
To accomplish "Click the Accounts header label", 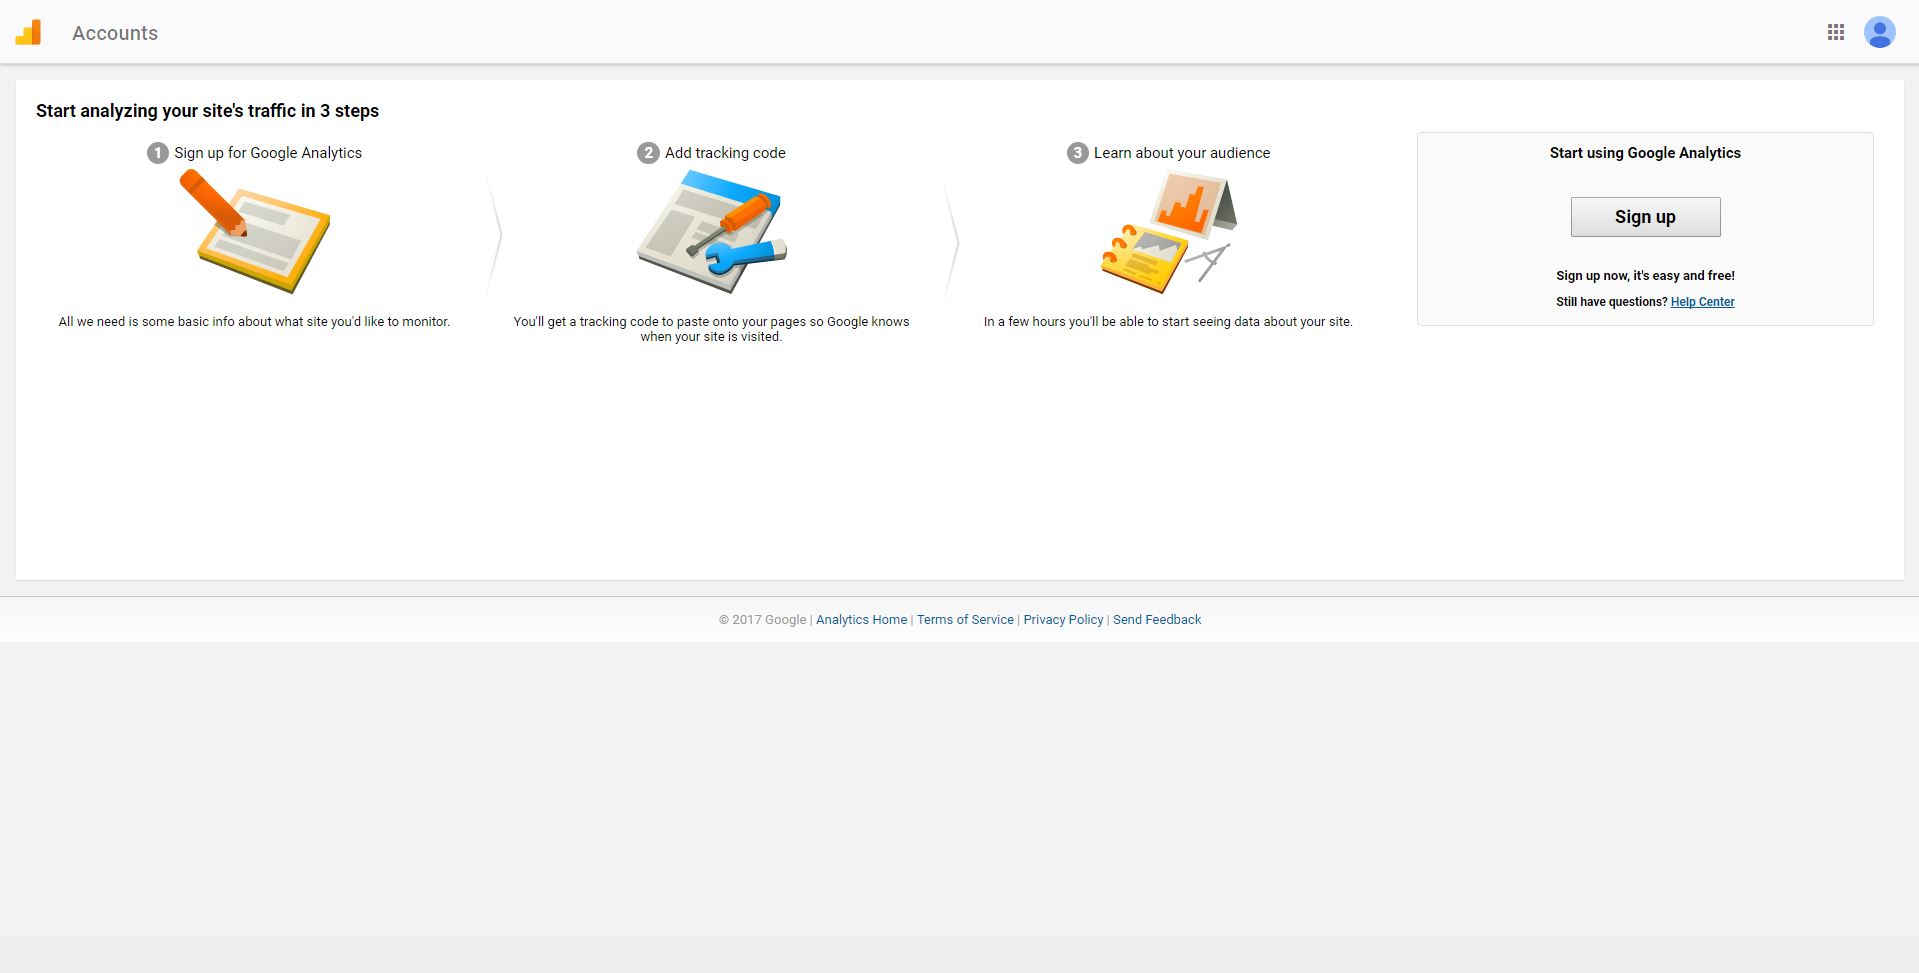I will 114,32.
